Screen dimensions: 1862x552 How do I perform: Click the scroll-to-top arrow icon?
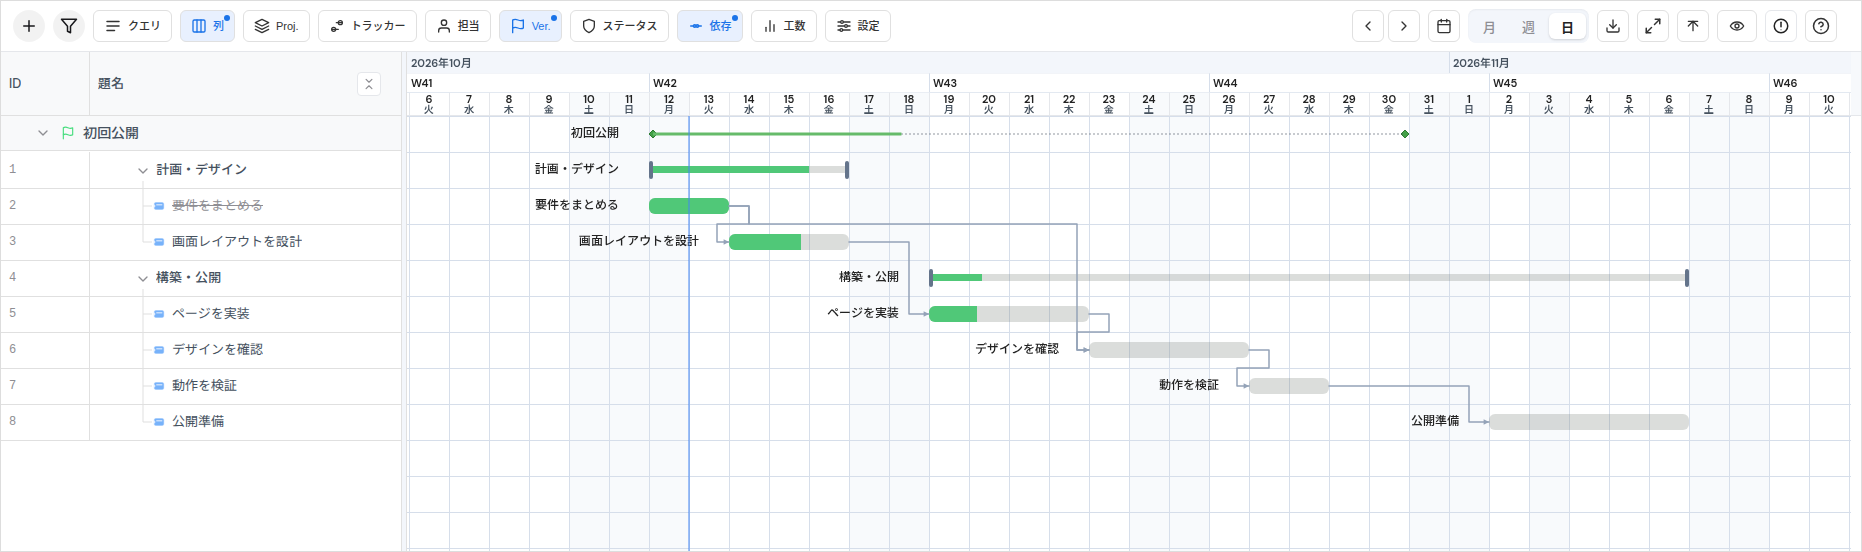(1693, 26)
